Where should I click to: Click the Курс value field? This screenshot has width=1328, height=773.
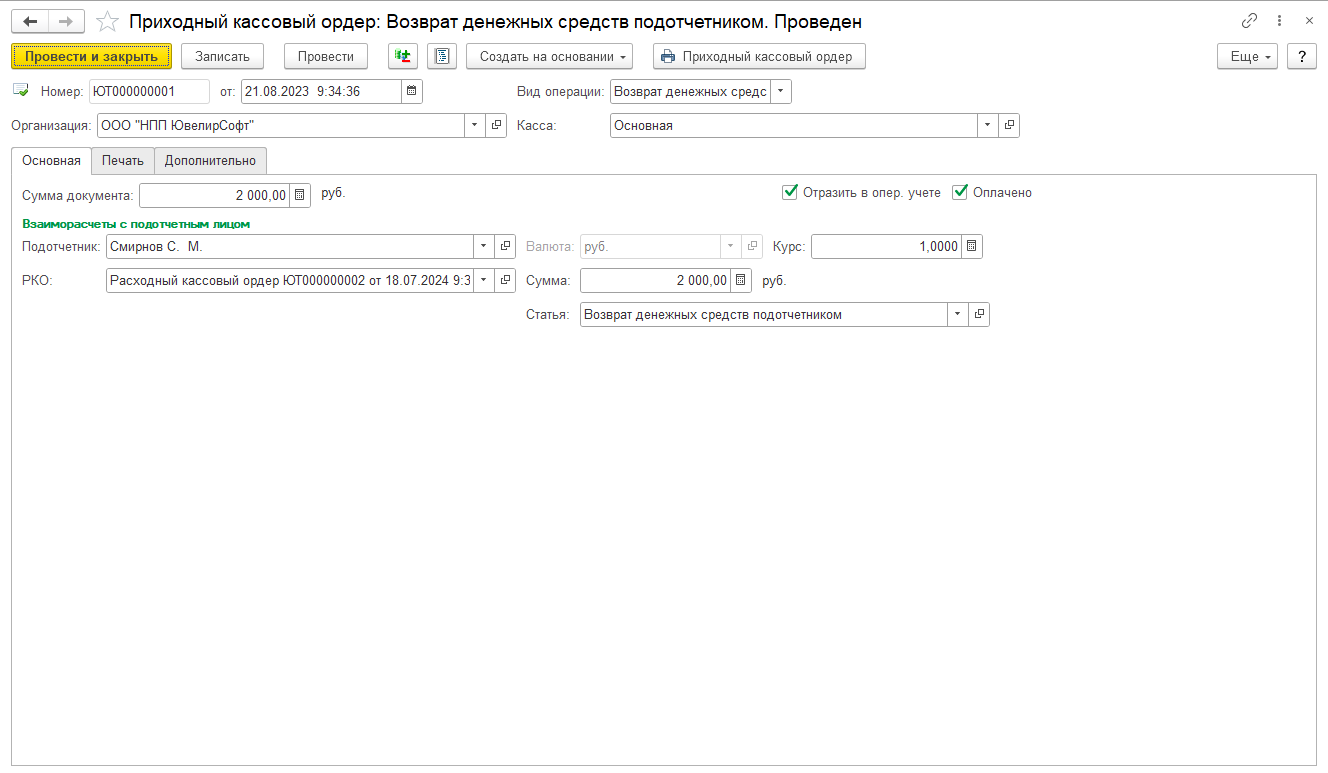point(886,246)
